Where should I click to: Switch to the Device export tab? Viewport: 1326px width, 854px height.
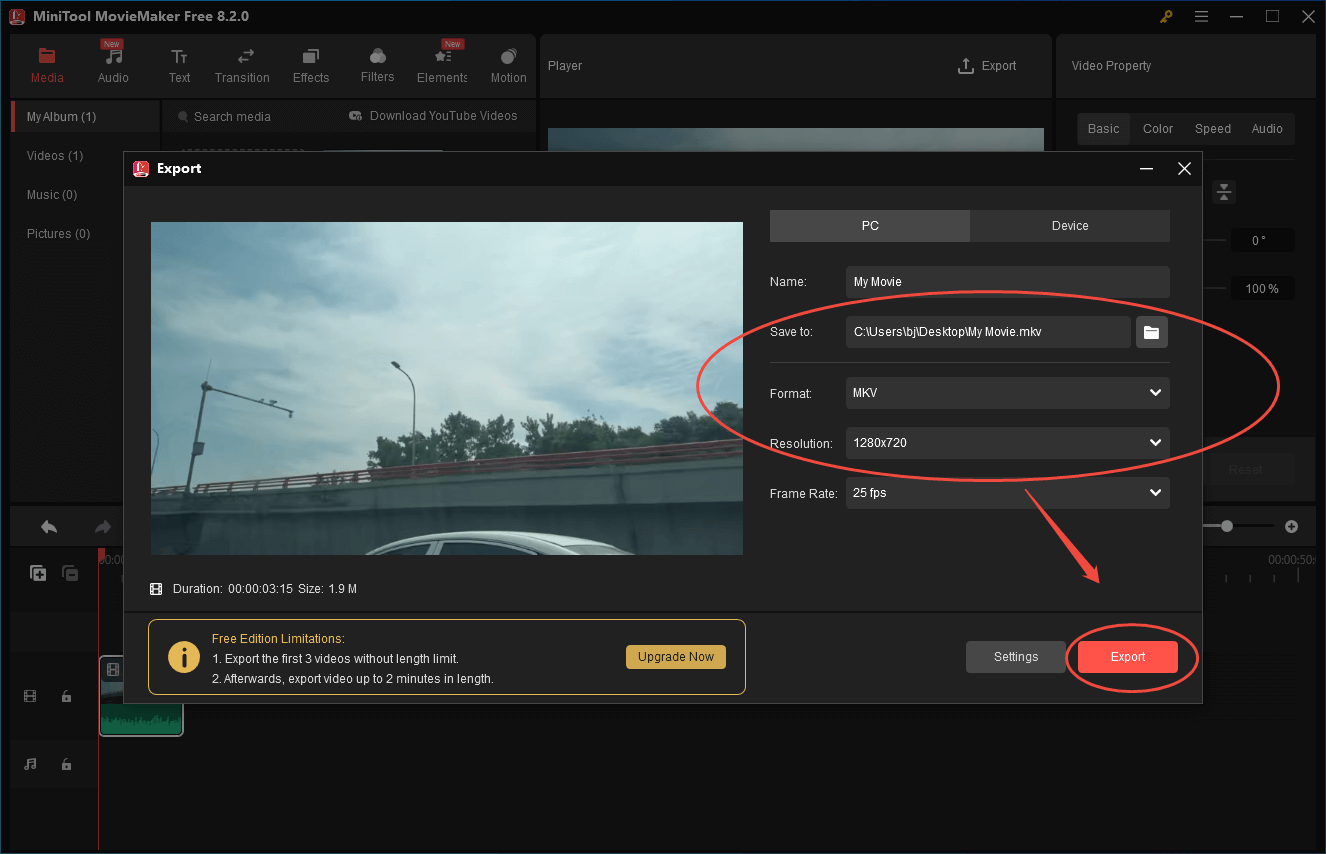(1070, 226)
